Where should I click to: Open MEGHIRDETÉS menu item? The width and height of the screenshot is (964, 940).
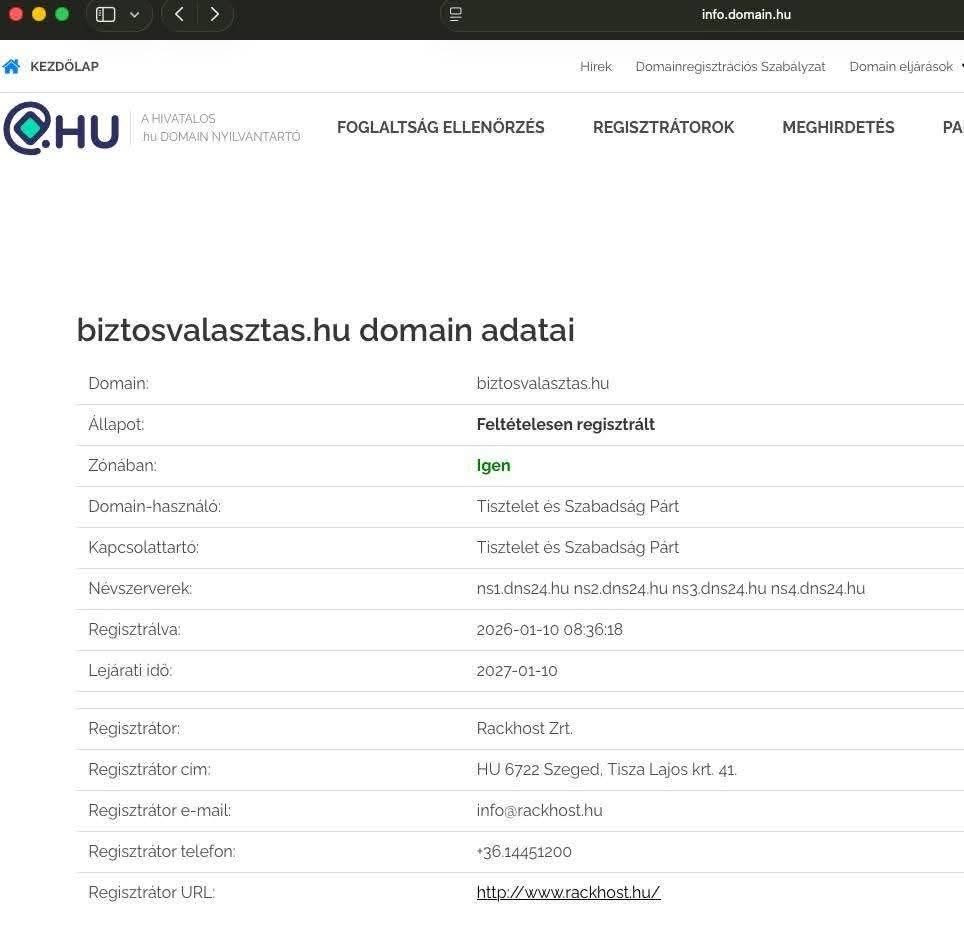point(838,127)
